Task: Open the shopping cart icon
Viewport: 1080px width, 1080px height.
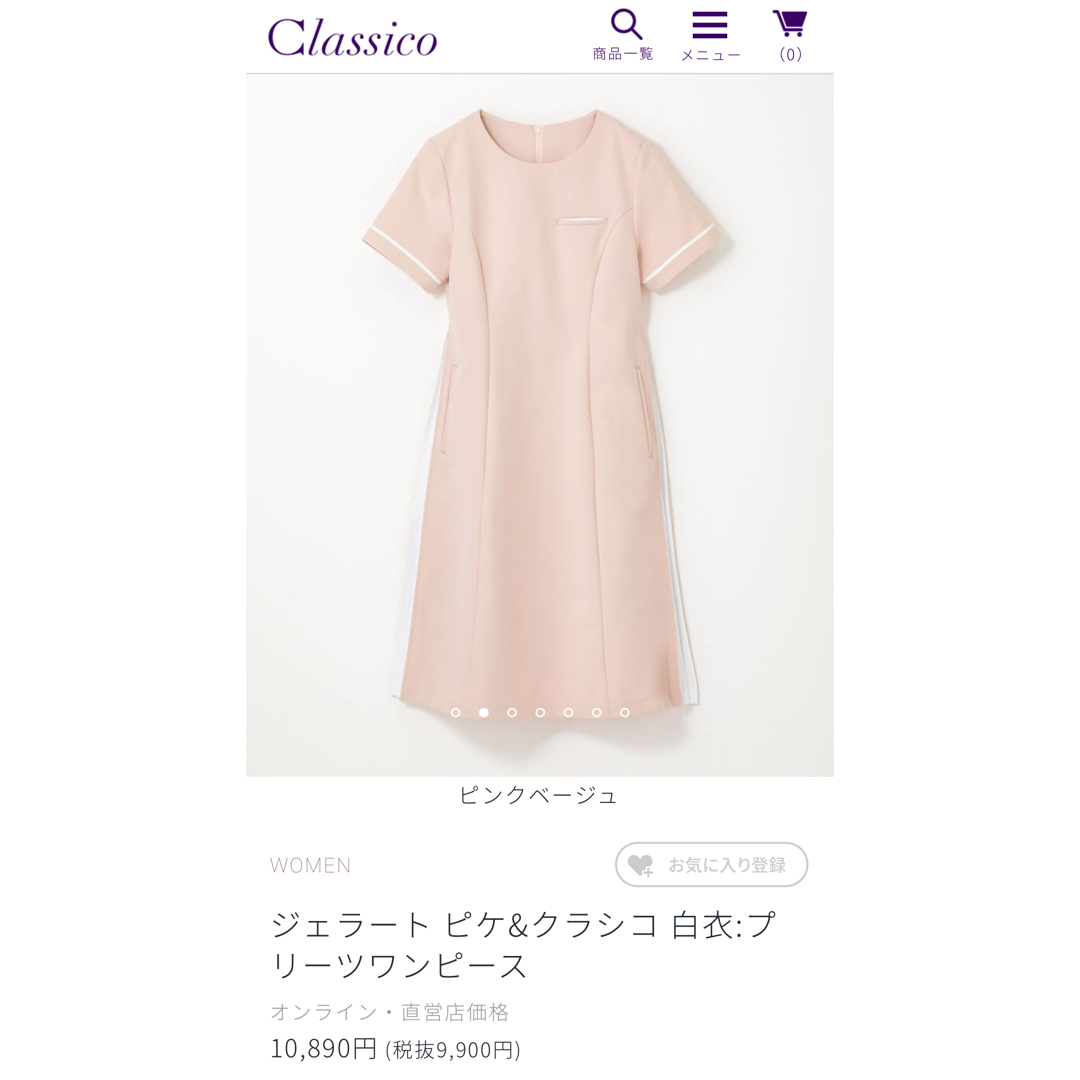Action: tap(789, 23)
